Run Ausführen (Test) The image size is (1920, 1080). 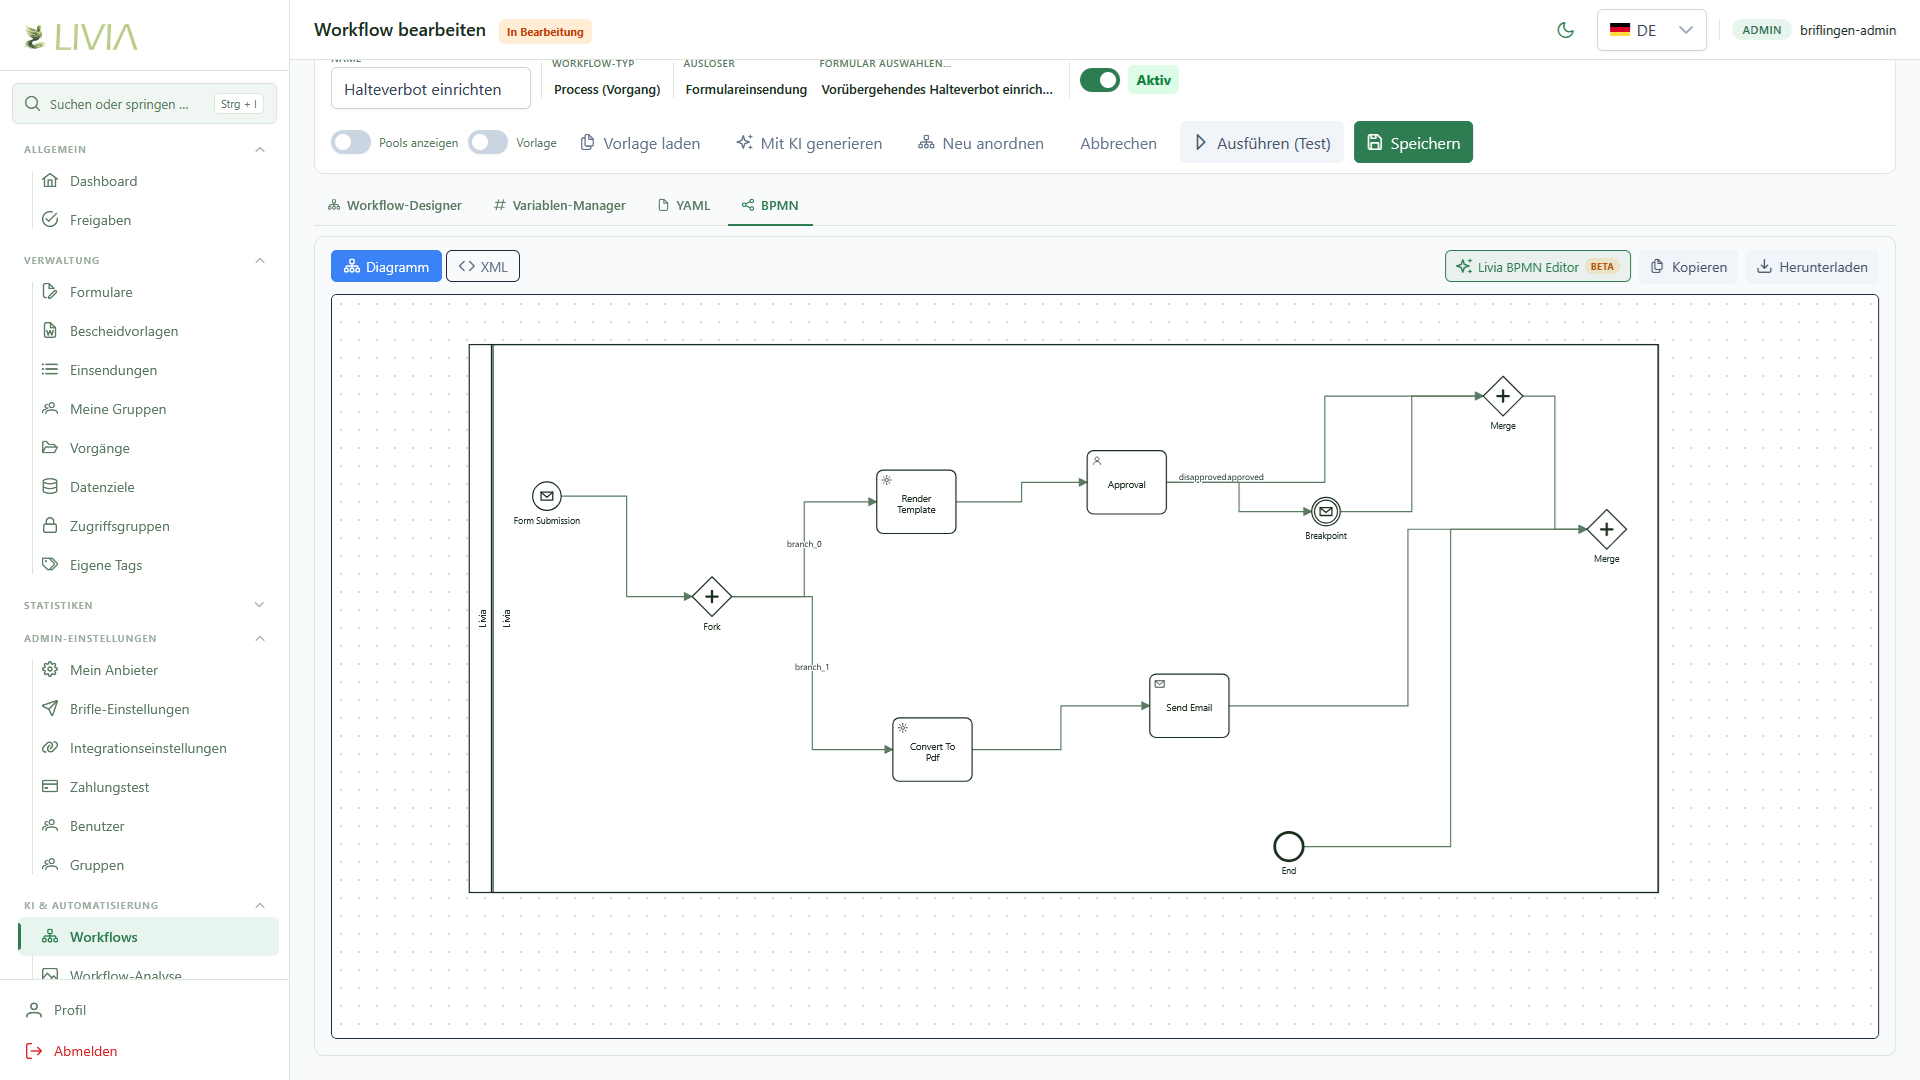tap(1262, 143)
